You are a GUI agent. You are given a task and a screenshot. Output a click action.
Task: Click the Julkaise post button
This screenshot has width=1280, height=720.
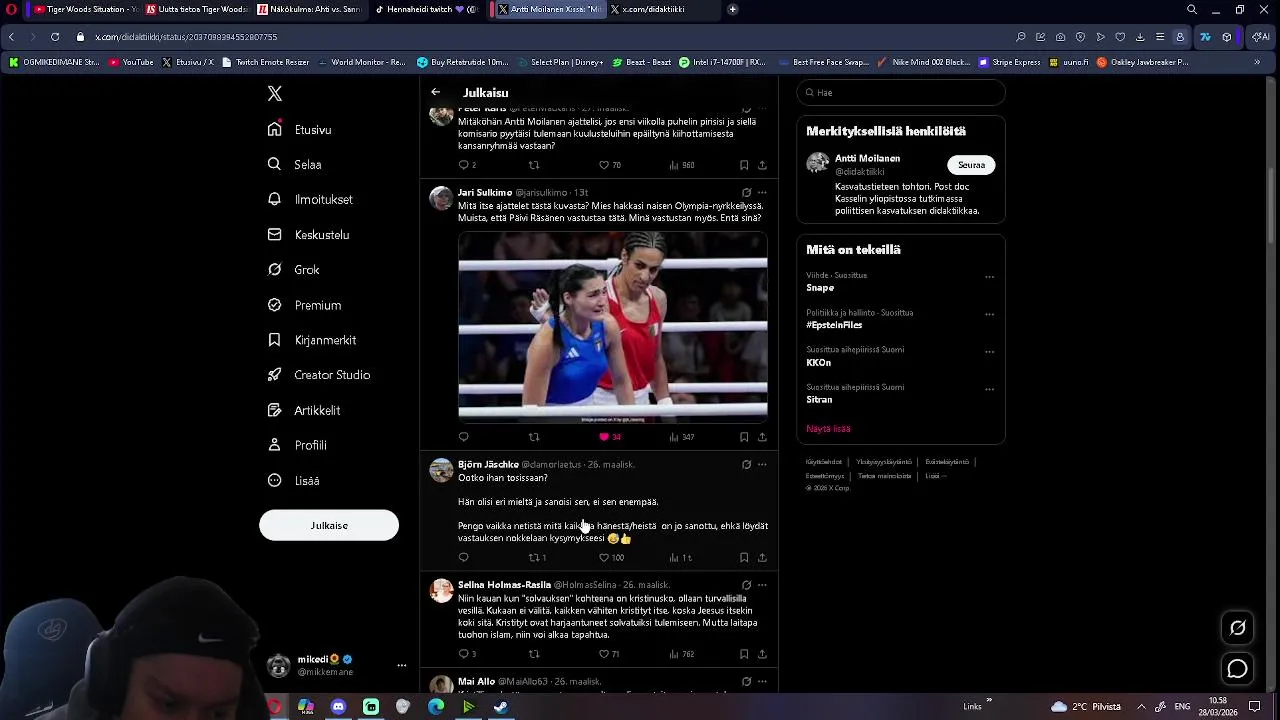[329, 525]
